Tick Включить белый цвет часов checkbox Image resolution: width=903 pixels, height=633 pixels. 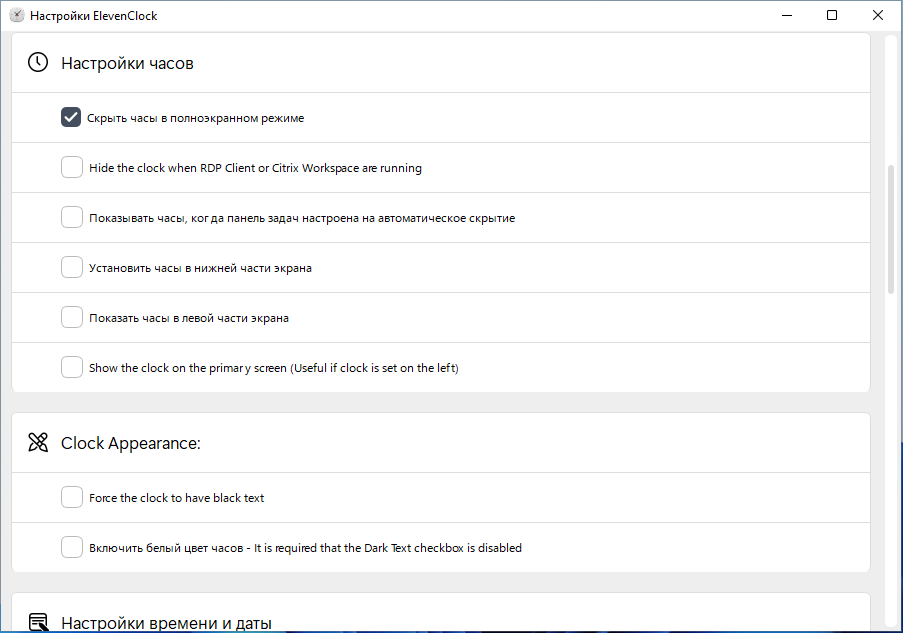[72, 547]
